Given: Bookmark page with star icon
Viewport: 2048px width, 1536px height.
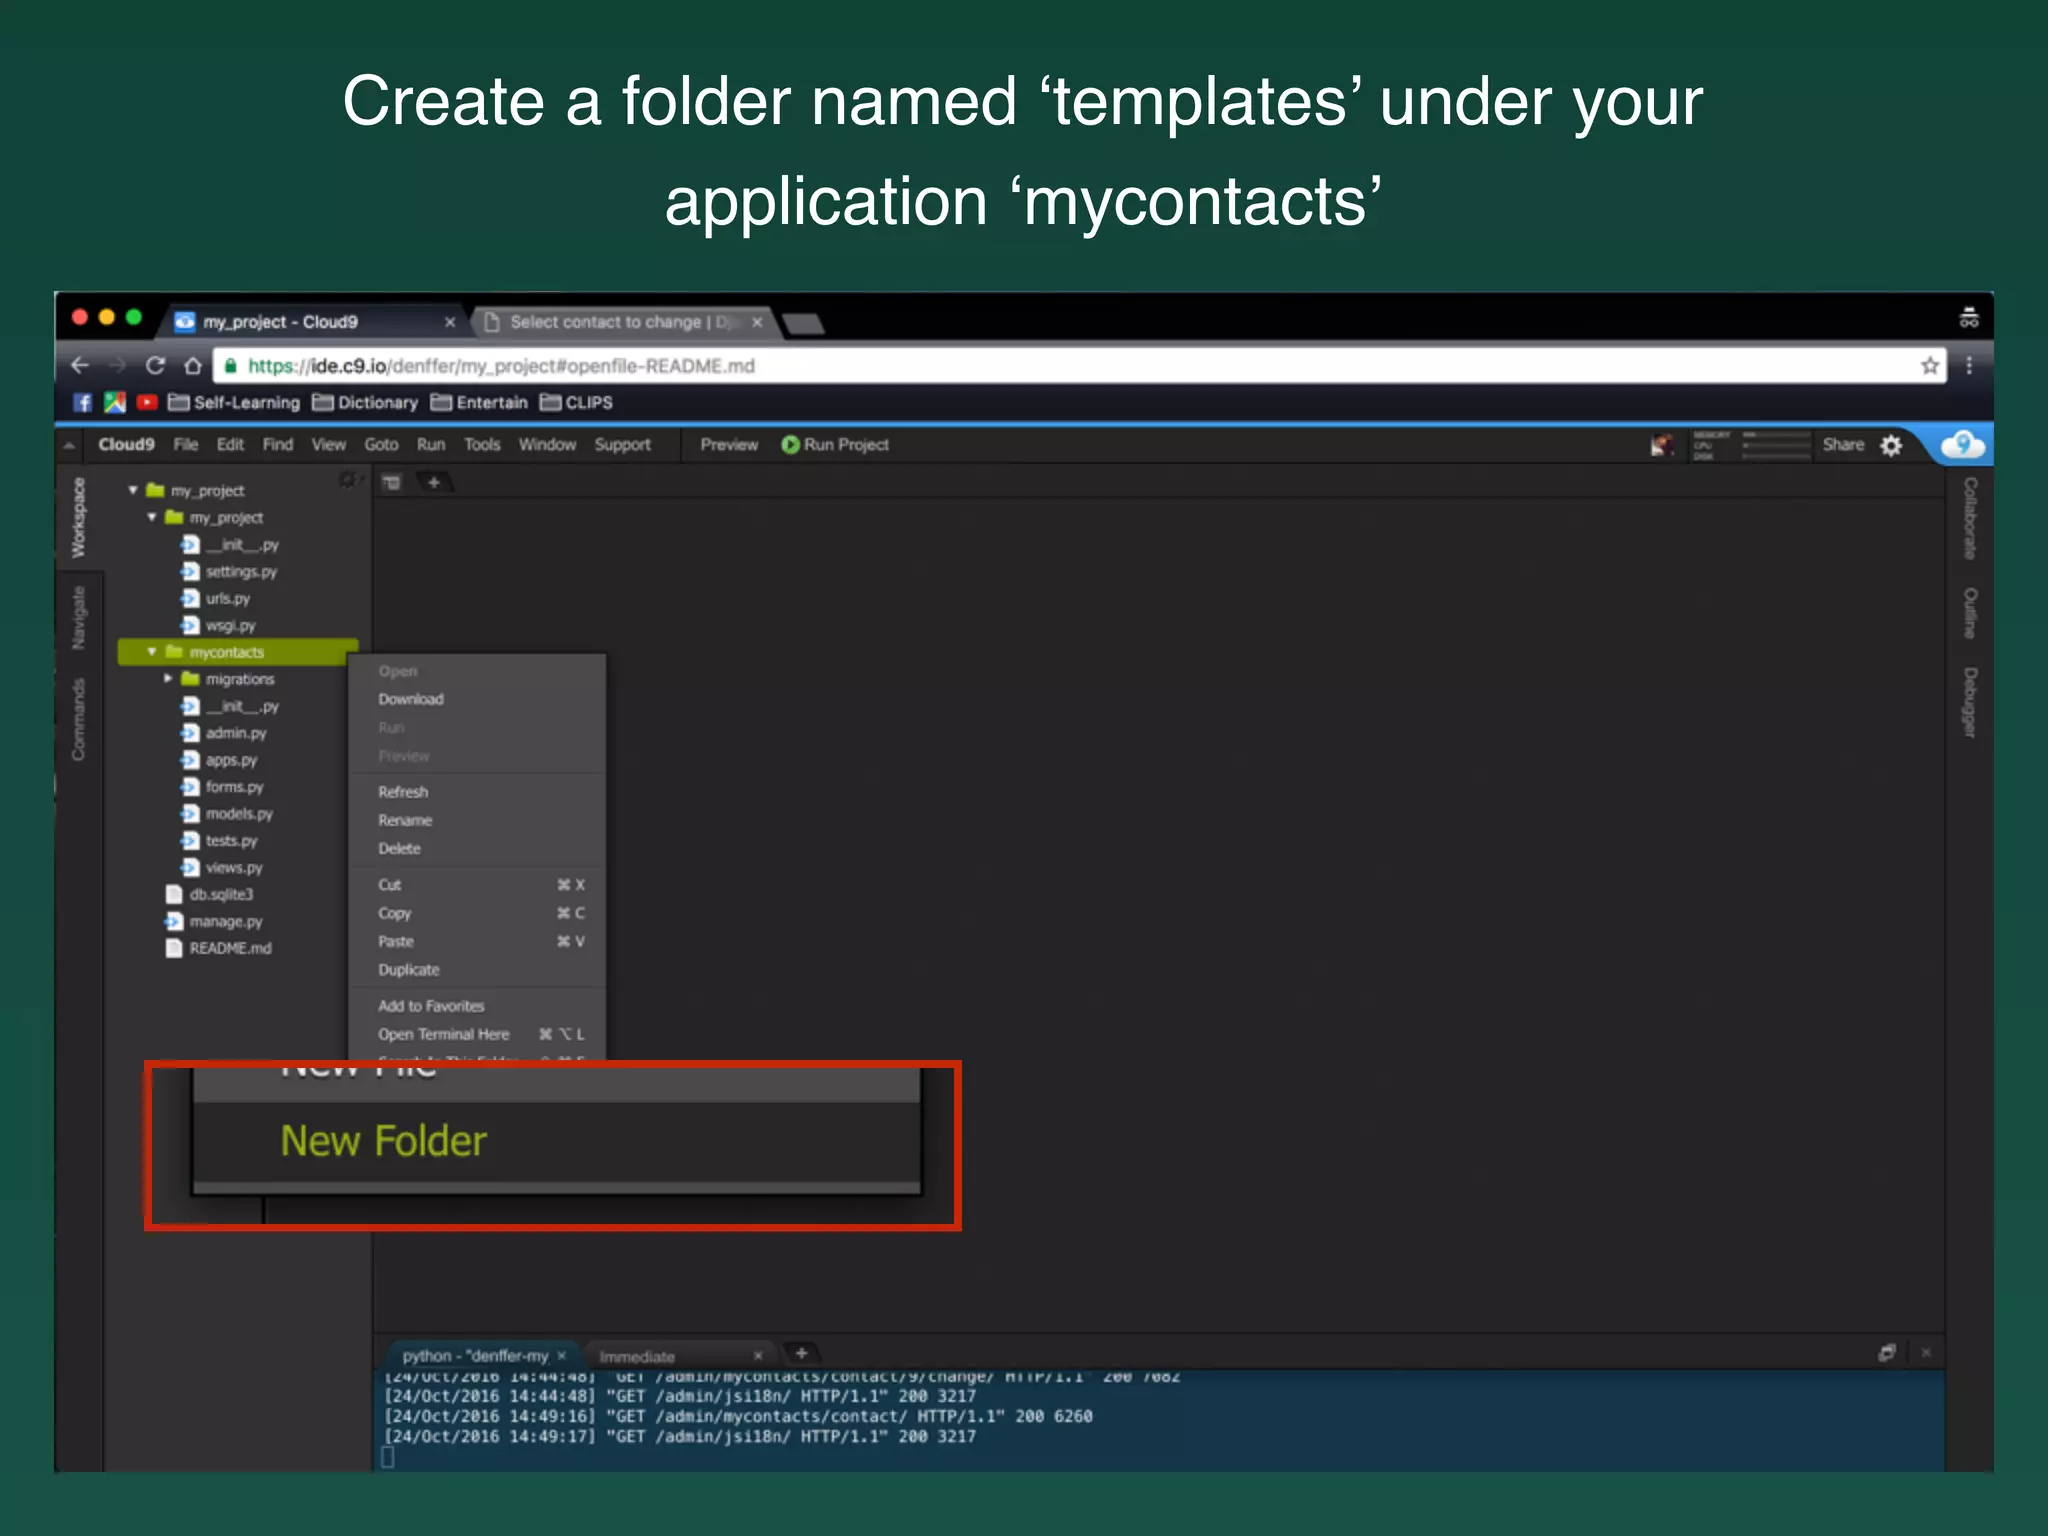Looking at the screenshot, I should click(1929, 365).
